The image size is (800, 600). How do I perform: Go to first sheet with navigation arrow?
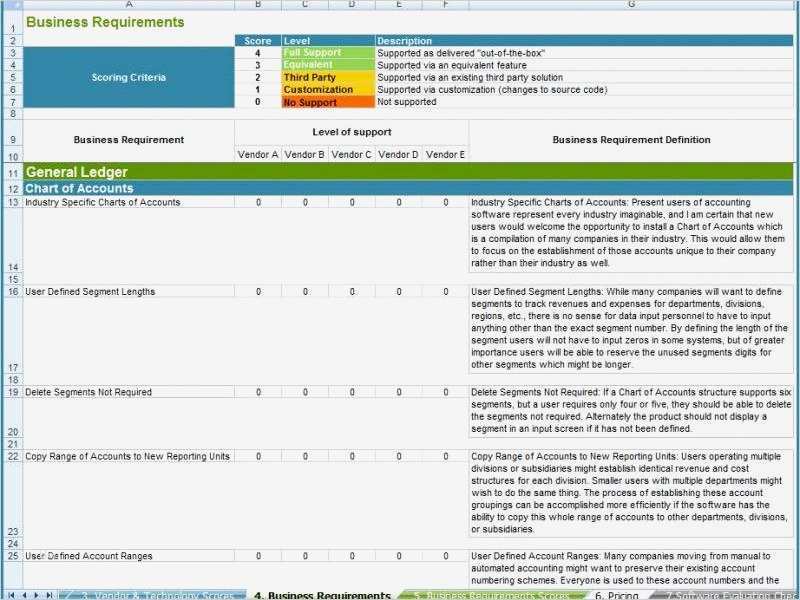(10, 595)
